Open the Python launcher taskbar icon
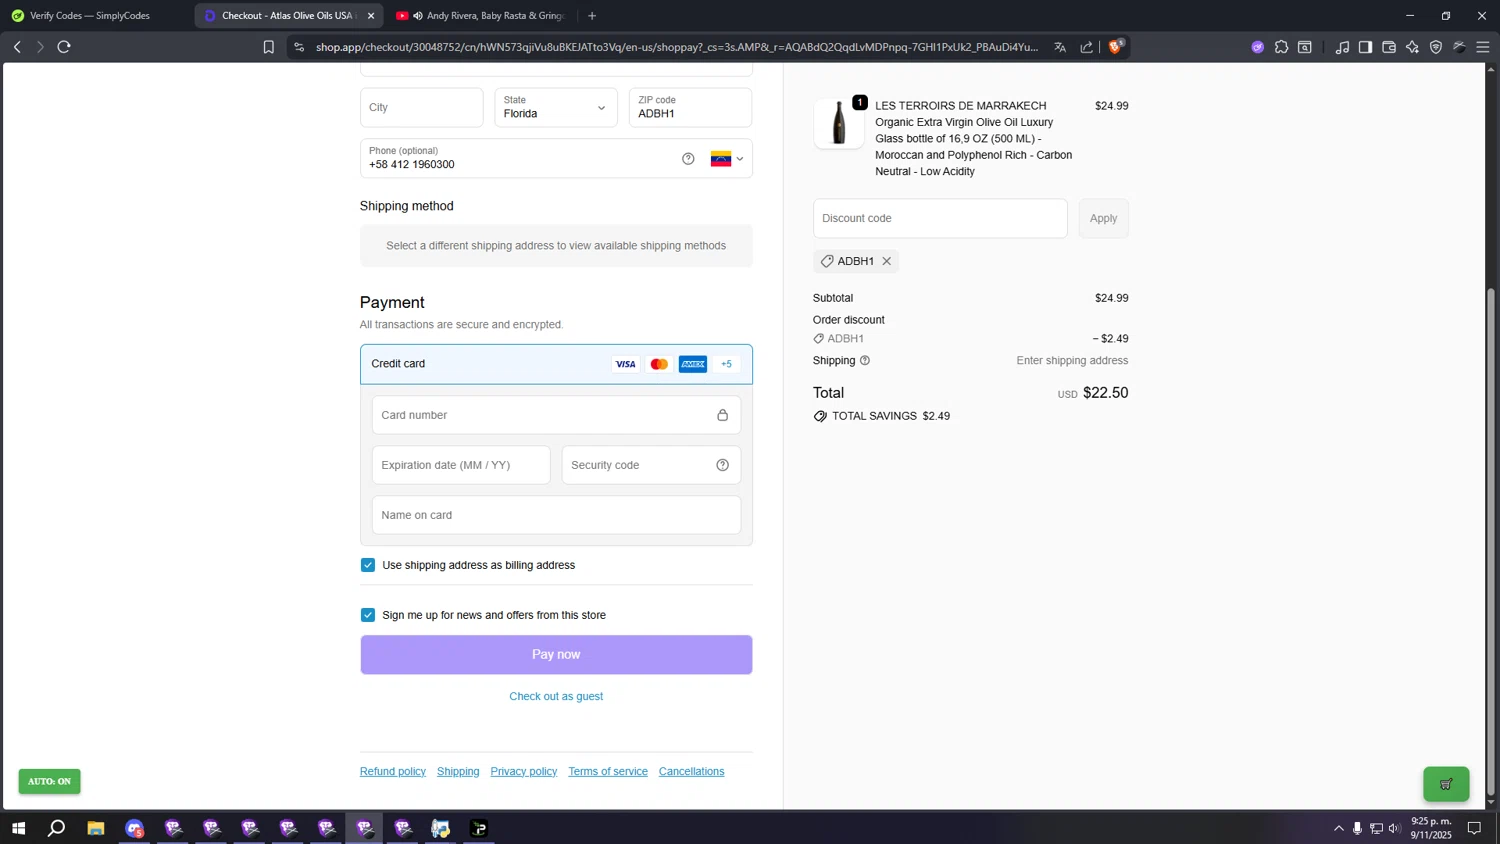1500x844 pixels. [x=441, y=828]
